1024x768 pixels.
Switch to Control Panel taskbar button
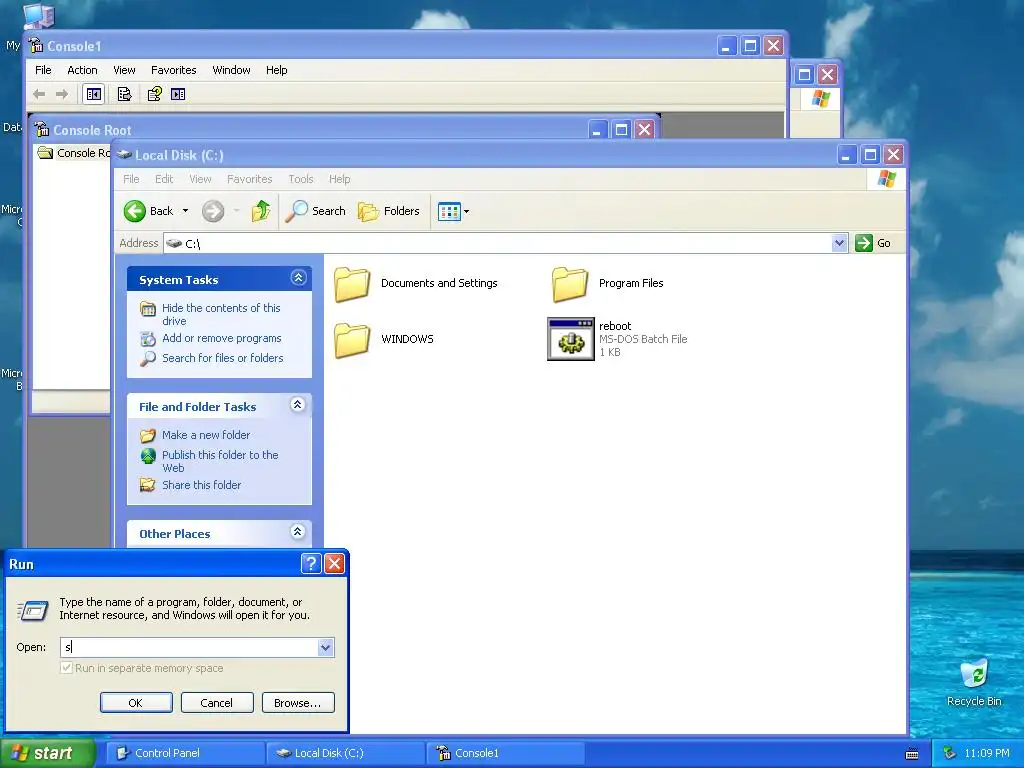click(x=185, y=753)
